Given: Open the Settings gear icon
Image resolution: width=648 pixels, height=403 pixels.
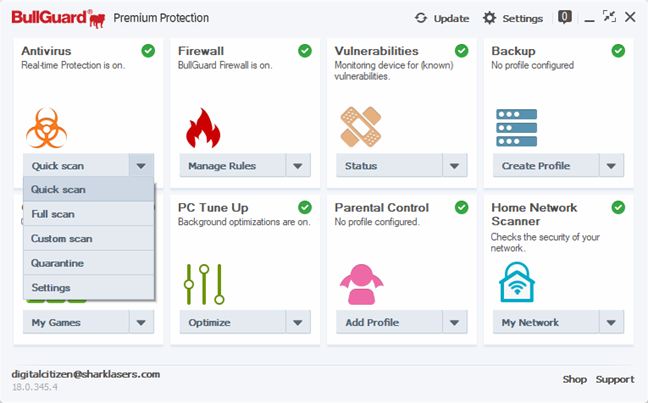Looking at the screenshot, I should pos(489,18).
